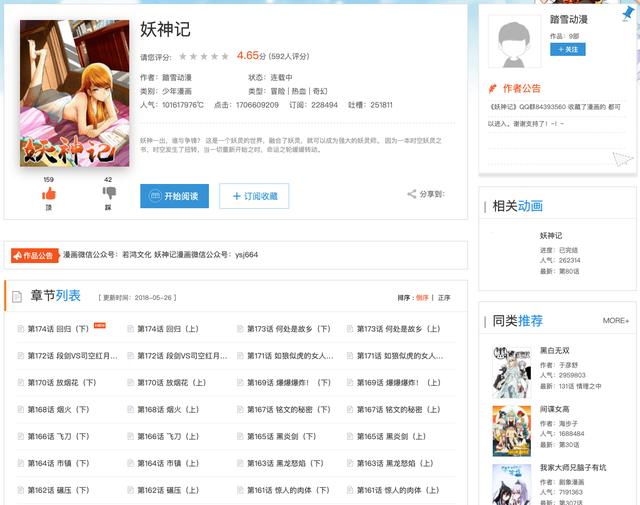Click 开始阅读 start reading button
The height and width of the screenshot is (505, 640).
[x=175, y=196]
